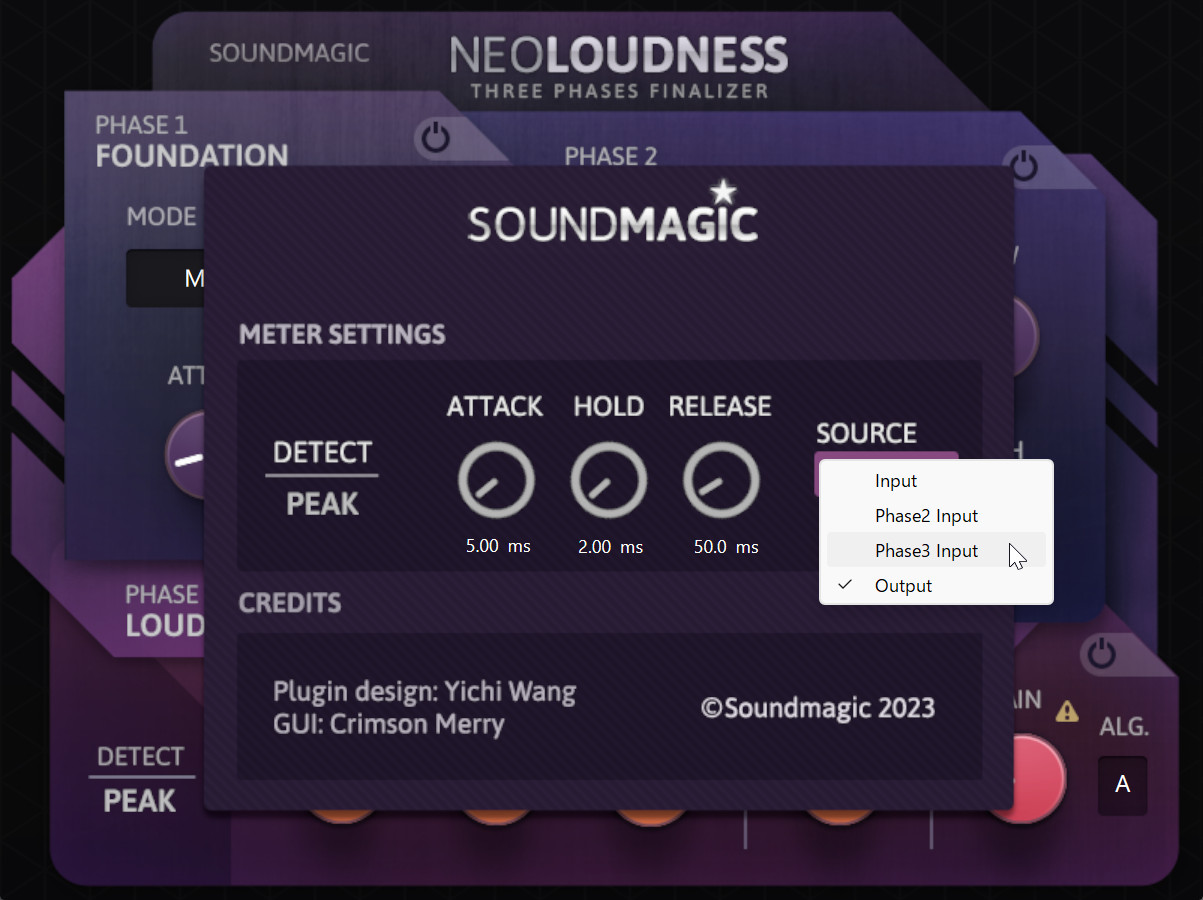Click the "THREE PHASES FINALIZER" subtitle

pyautogui.click(x=620, y=92)
